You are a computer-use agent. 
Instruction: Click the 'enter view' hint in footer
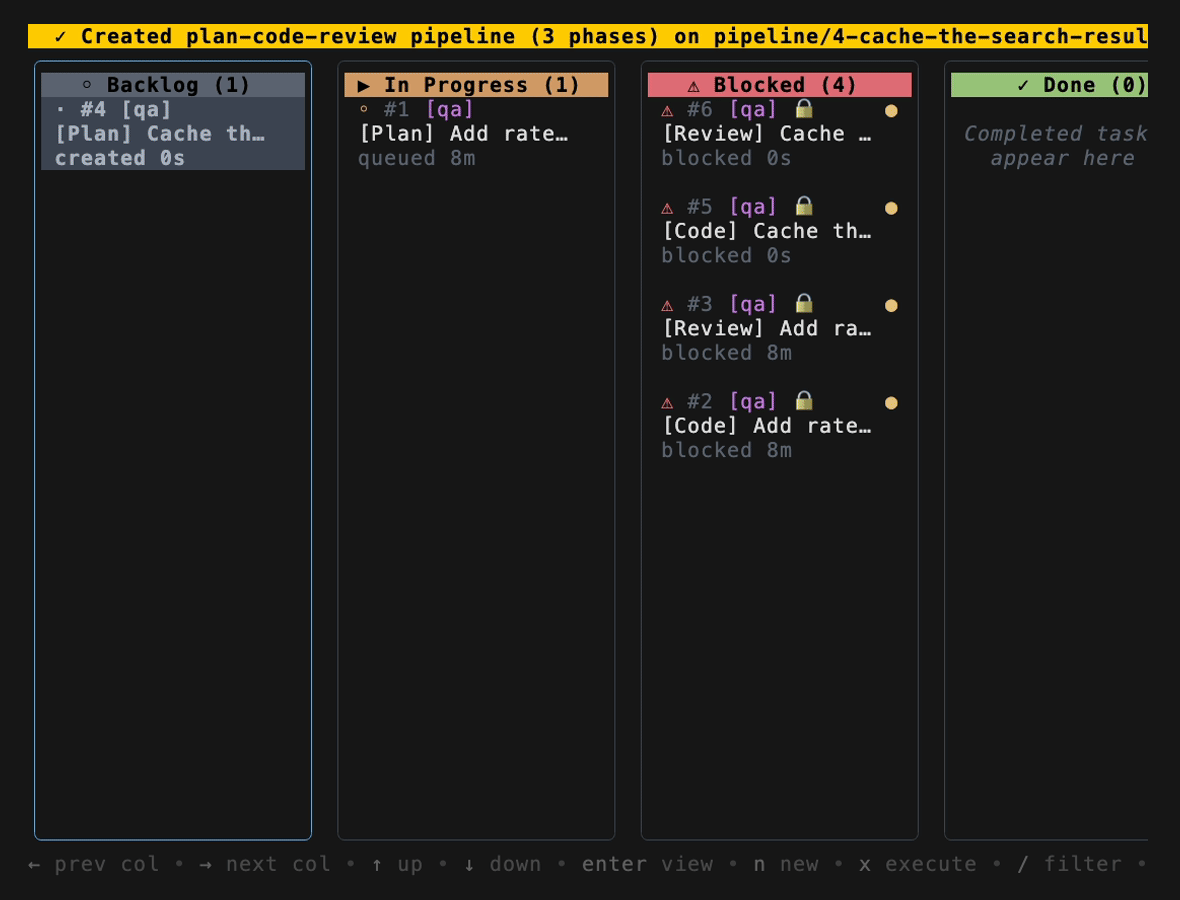[x=647, y=864]
